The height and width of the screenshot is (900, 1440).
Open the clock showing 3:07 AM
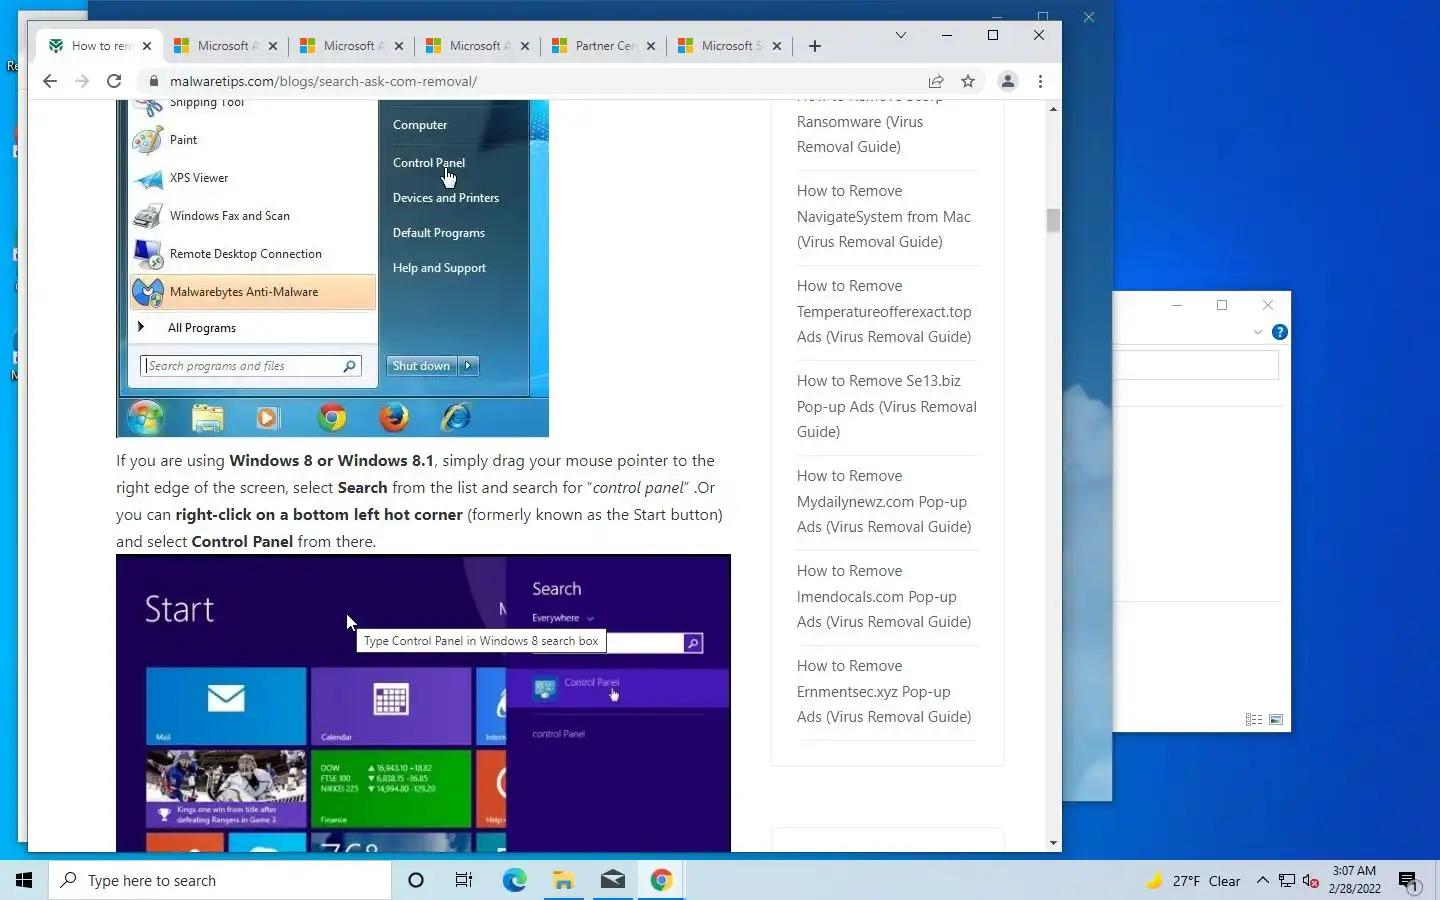click(x=1354, y=880)
